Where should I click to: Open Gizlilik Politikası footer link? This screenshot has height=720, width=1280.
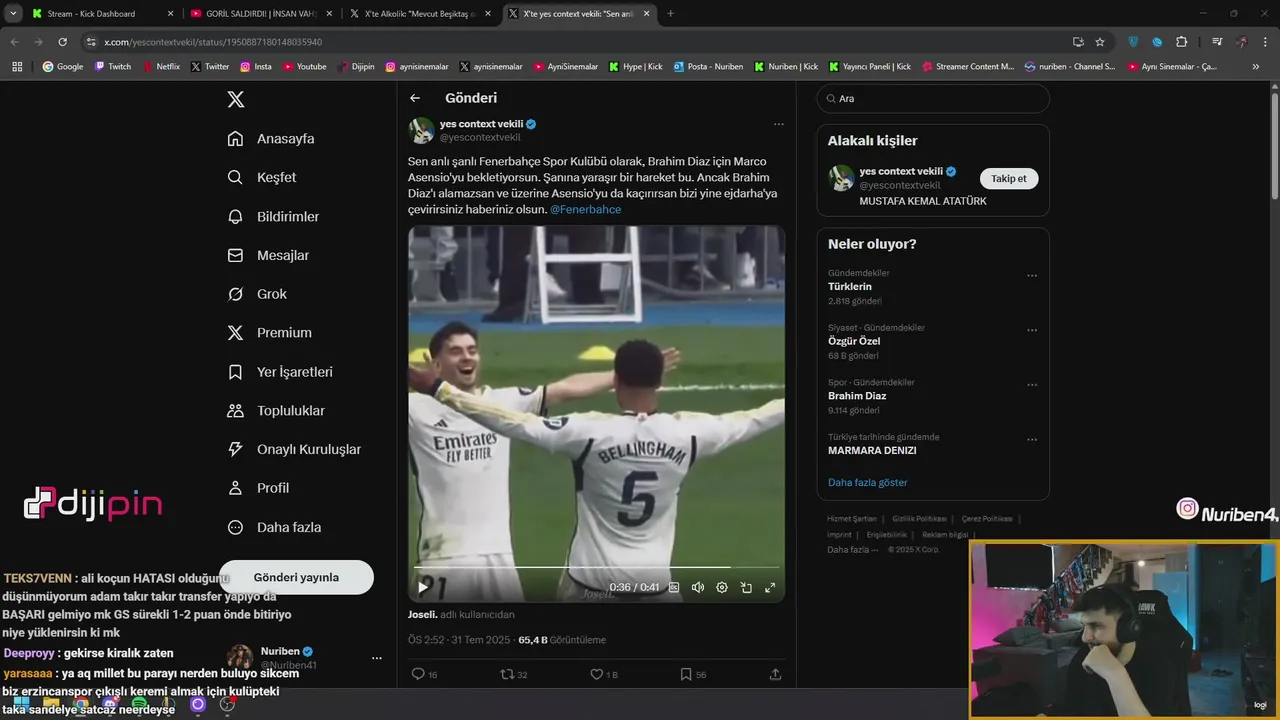point(919,519)
